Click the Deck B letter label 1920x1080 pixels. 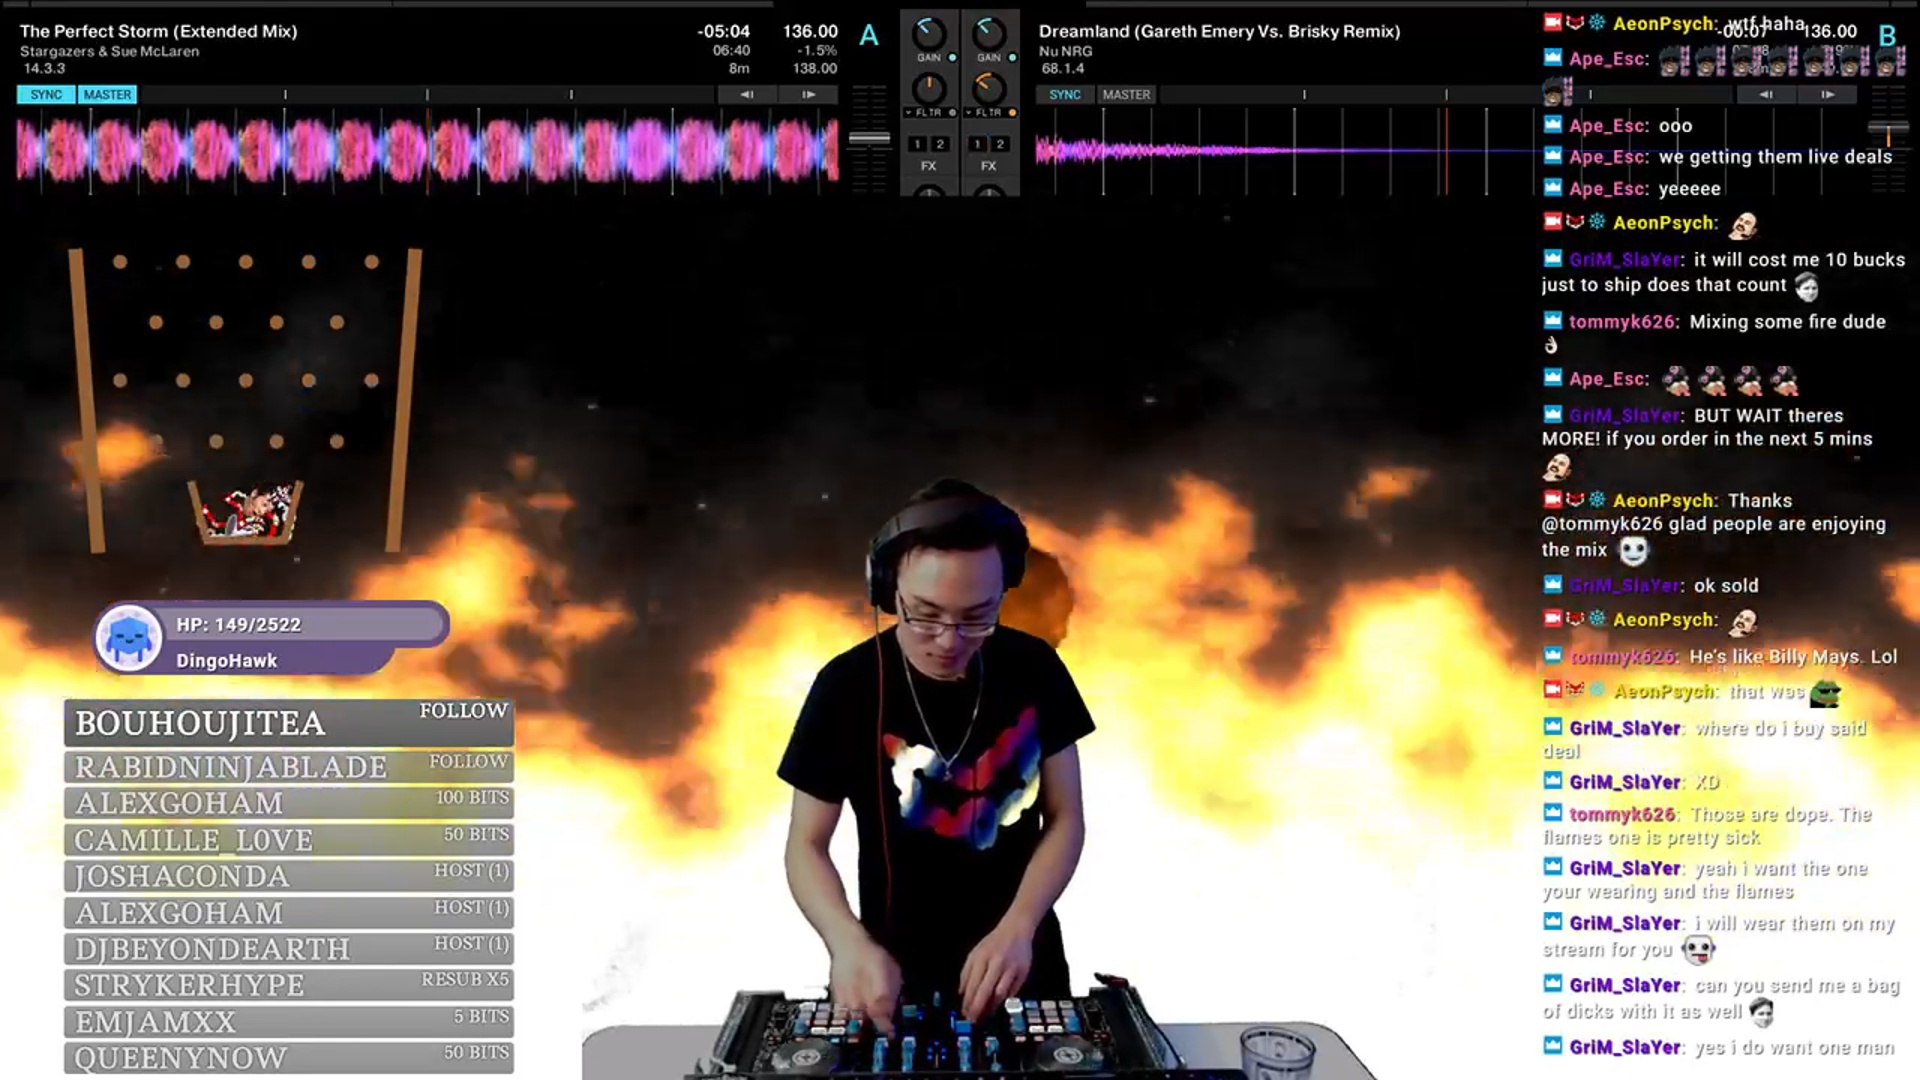[1887, 36]
